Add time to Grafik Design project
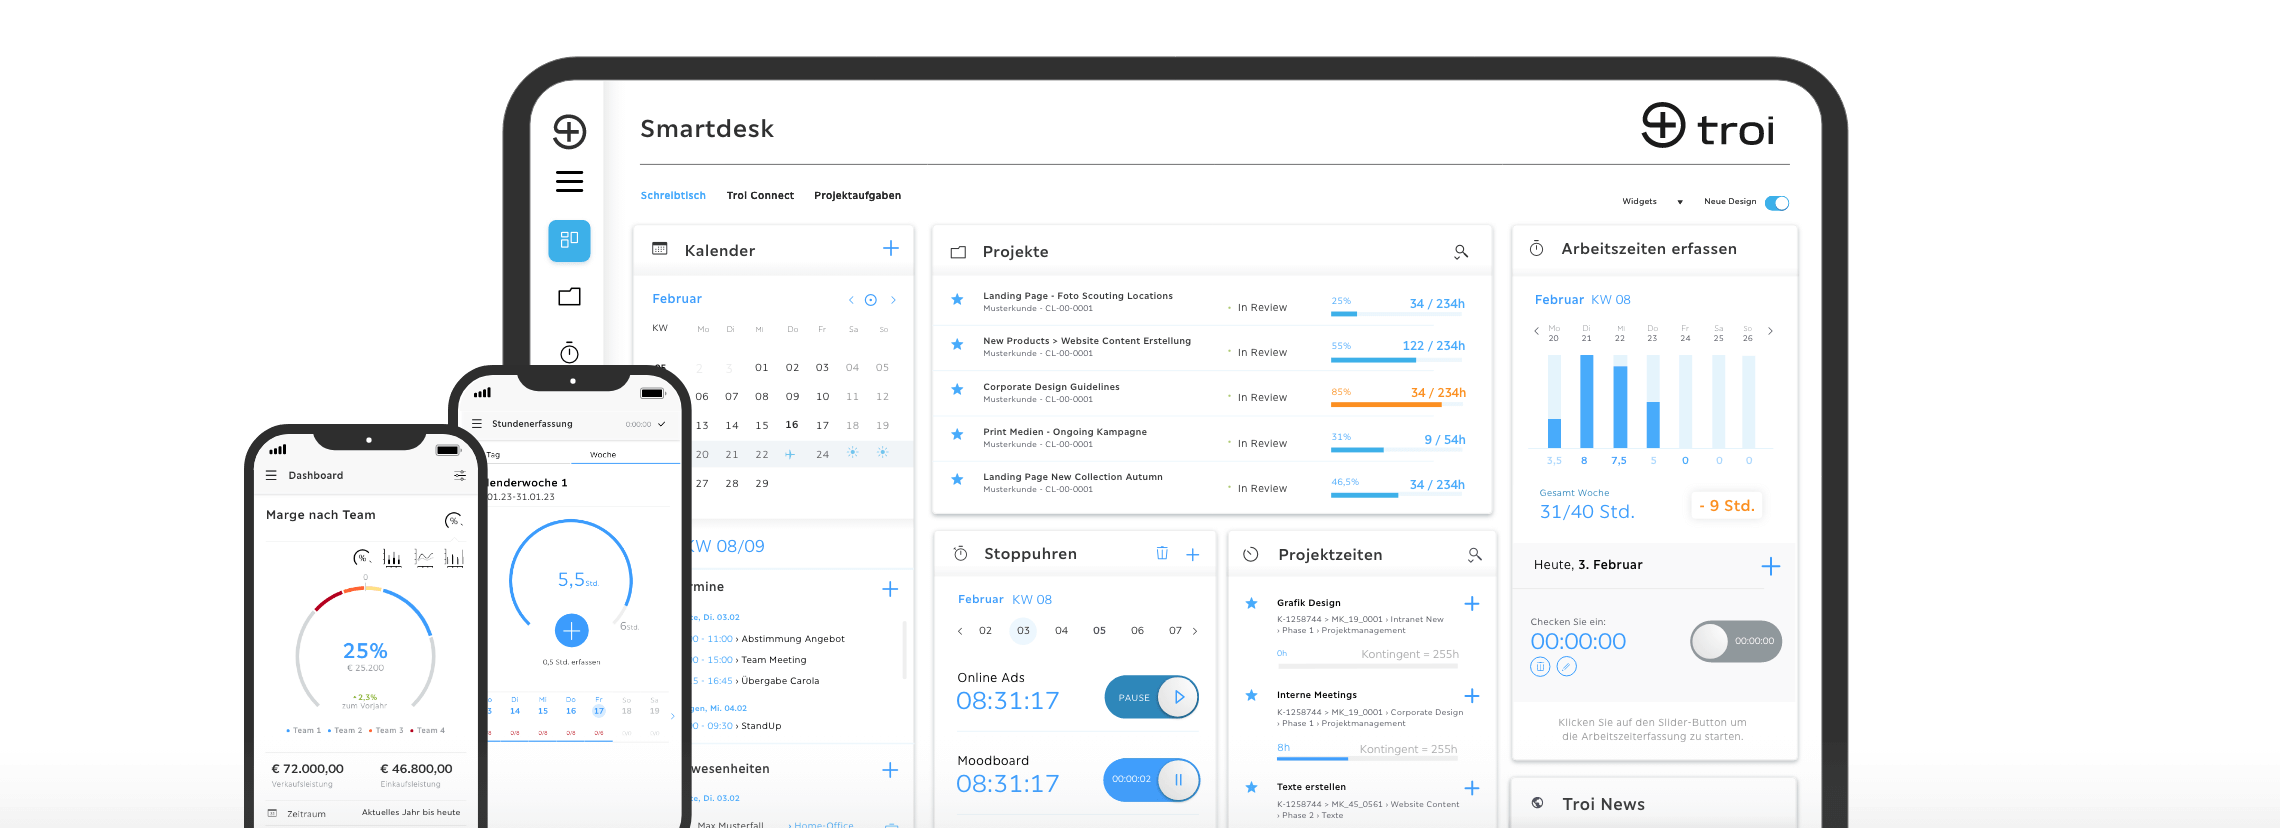 (x=1471, y=603)
